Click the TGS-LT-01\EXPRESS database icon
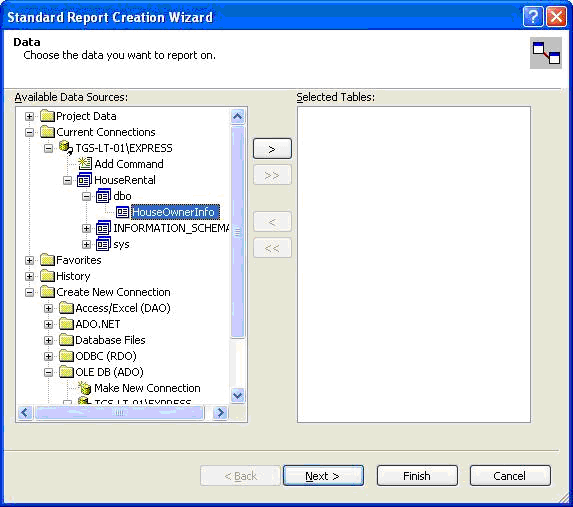573x507 pixels. point(66,147)
